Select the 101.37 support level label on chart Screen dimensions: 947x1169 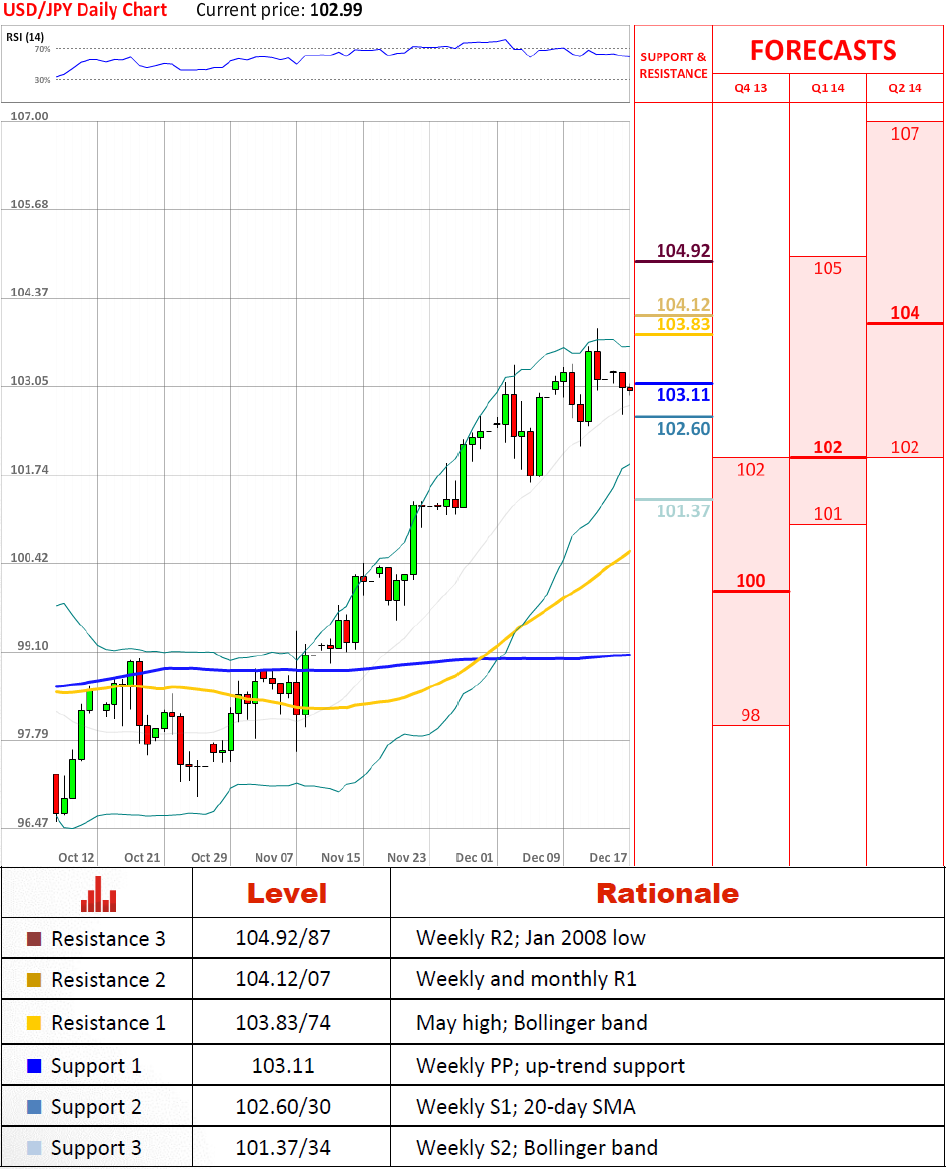pyautogui.click(x=684, y=511)
